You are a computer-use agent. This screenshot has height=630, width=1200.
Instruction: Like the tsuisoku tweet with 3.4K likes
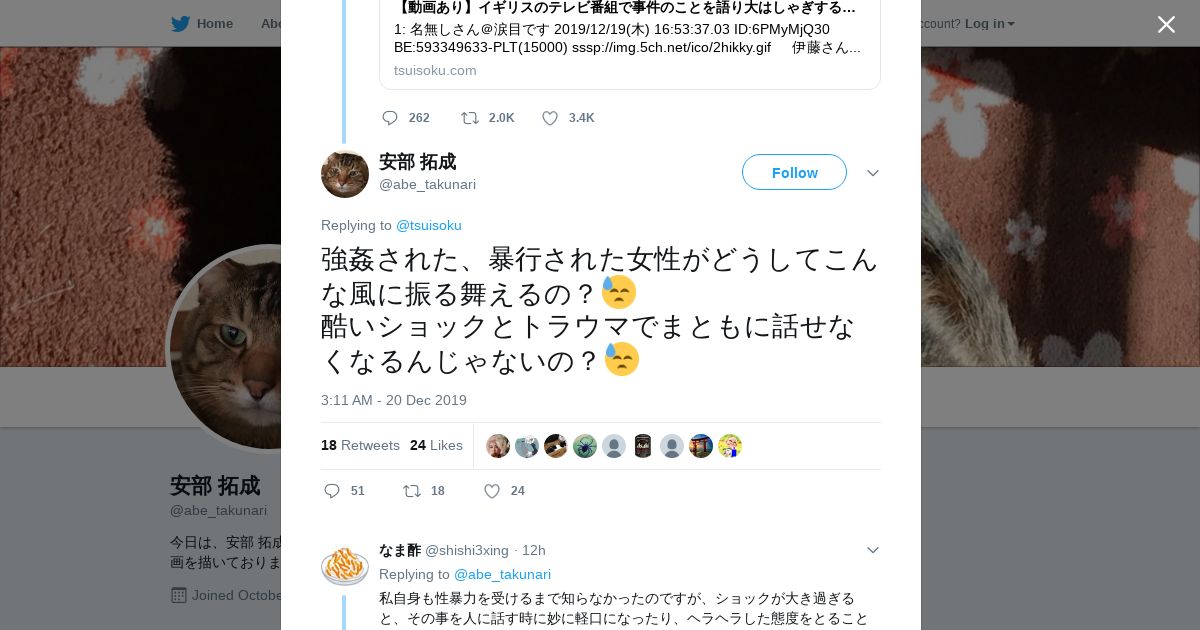pyautogui.click(x=550, y=118)
